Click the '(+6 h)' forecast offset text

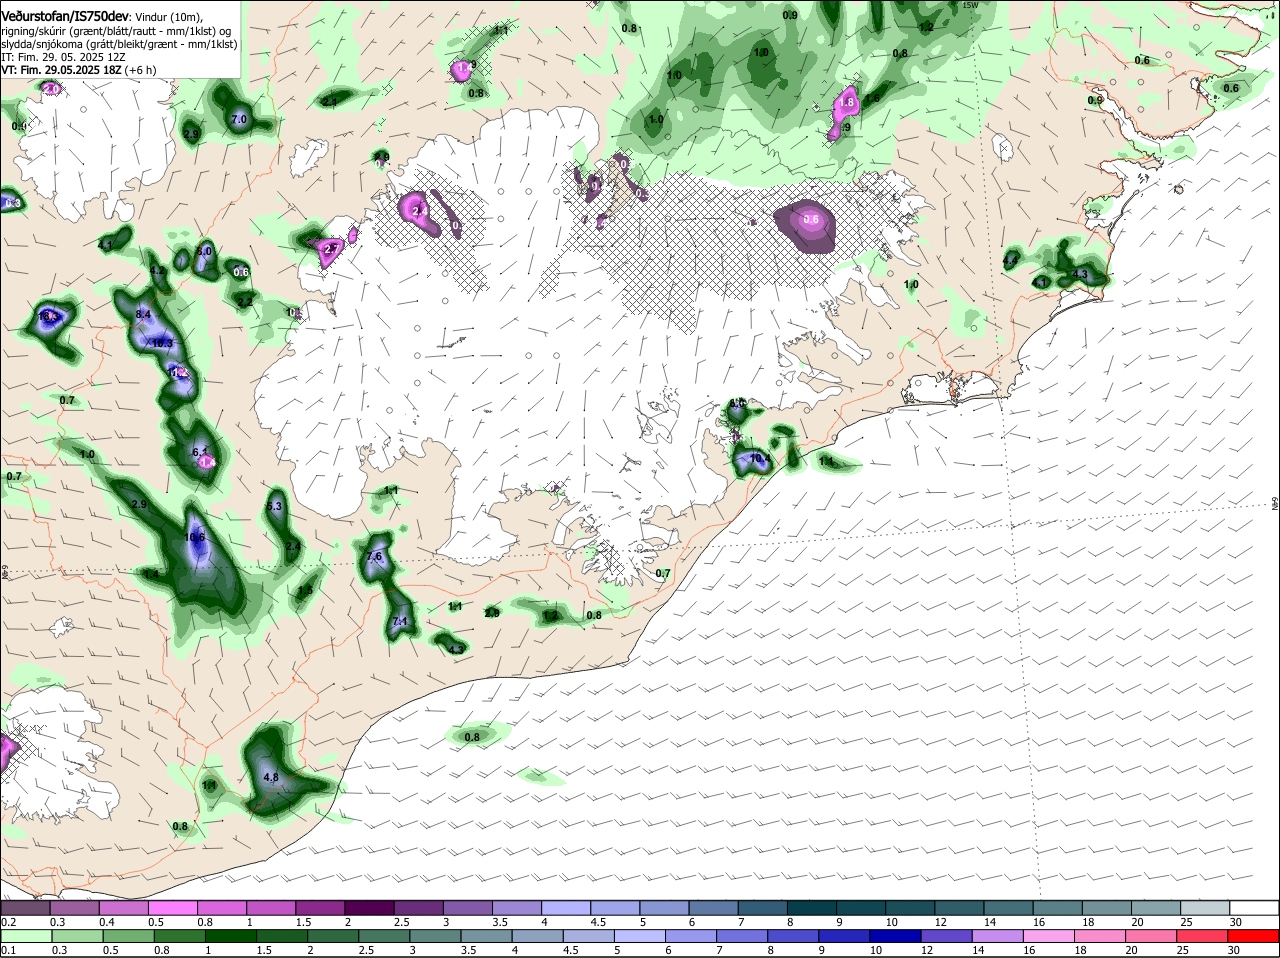point(141,70)
